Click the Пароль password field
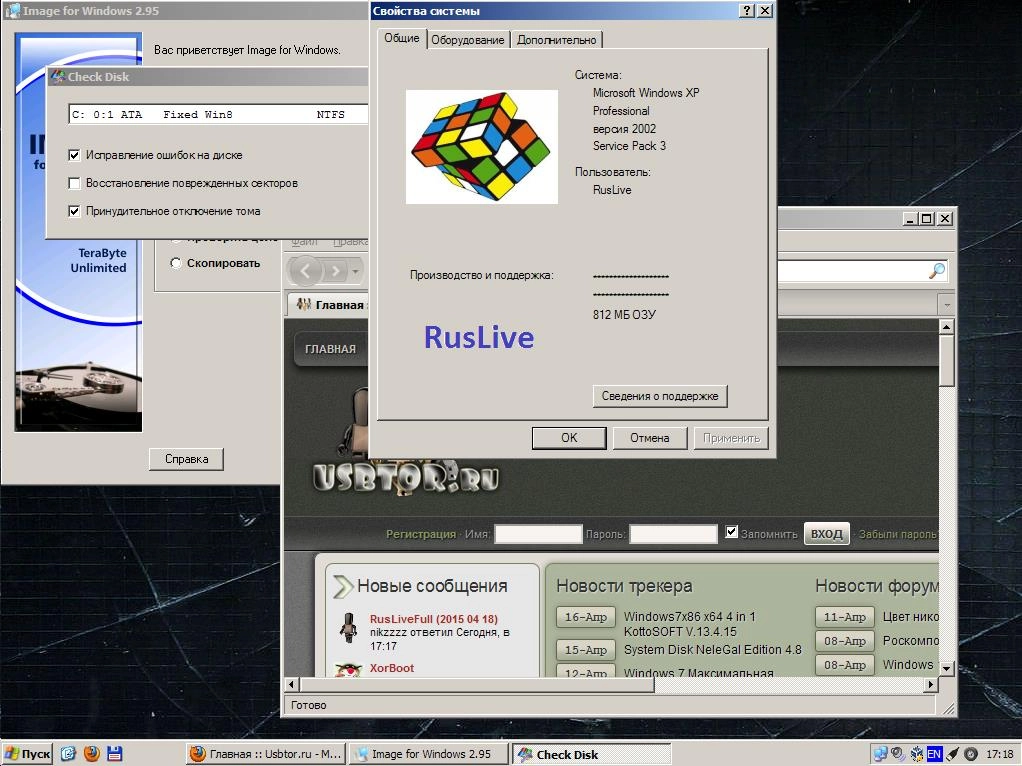 [673, 534]
